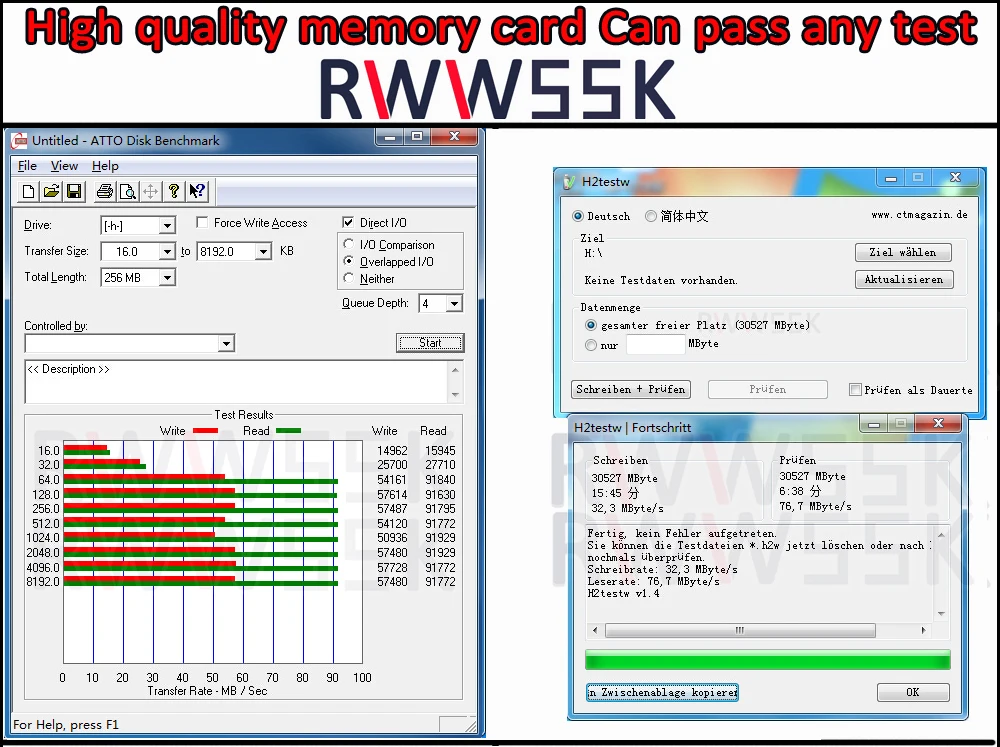This screenshot has height=747, width=1000.
Task: Click the Print Preview icon in ATTO toolbar
Action: click(128, 191)
